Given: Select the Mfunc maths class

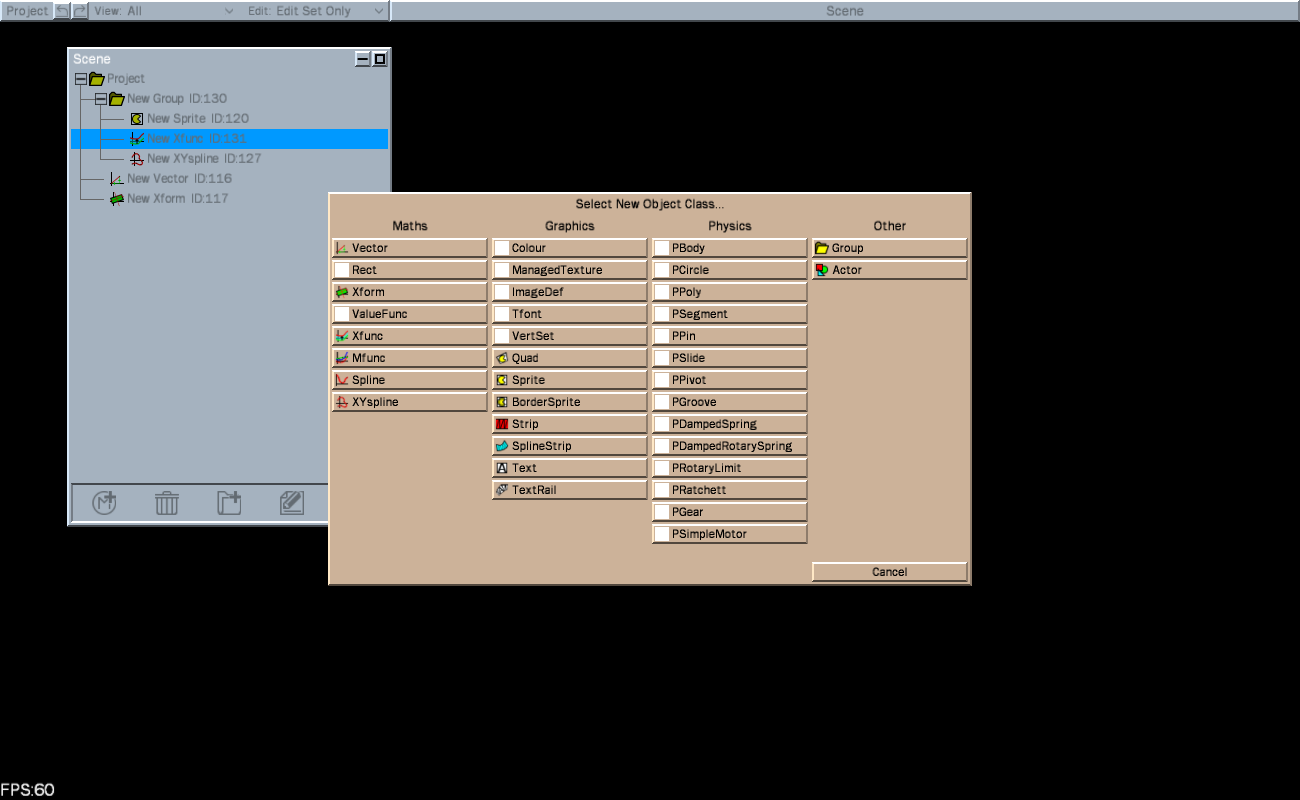Looking at the screenshot, I should coord(409,358).
